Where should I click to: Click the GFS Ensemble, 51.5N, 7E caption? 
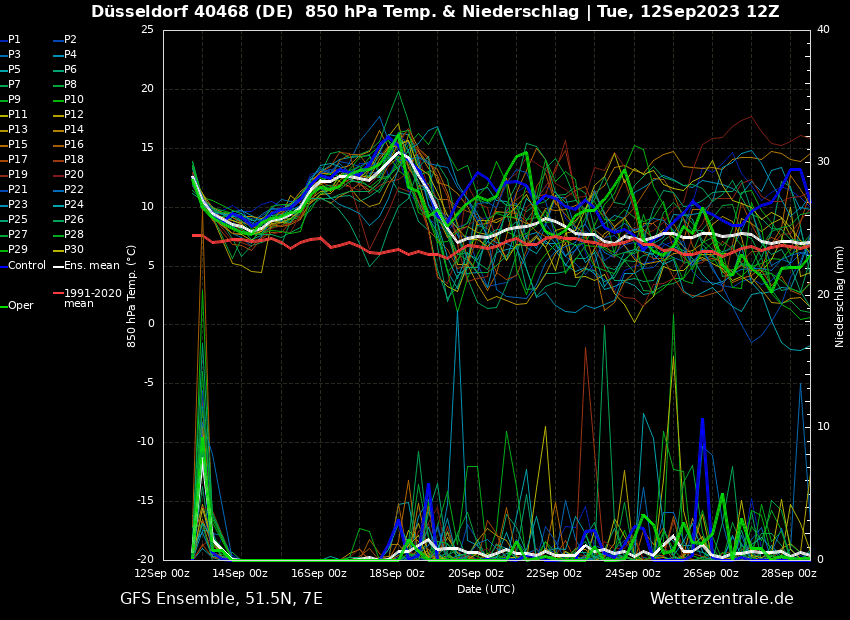(x=221, y=599)
